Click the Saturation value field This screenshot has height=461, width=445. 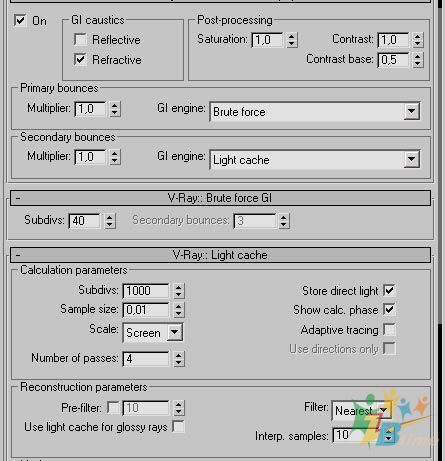coord(267,40)
